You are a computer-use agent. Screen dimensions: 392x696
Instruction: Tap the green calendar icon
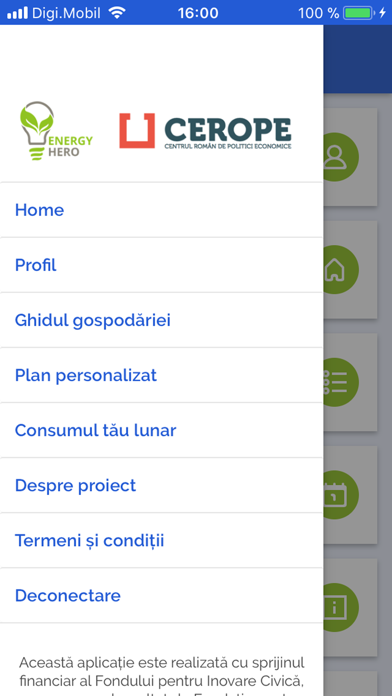pos(340,495)
